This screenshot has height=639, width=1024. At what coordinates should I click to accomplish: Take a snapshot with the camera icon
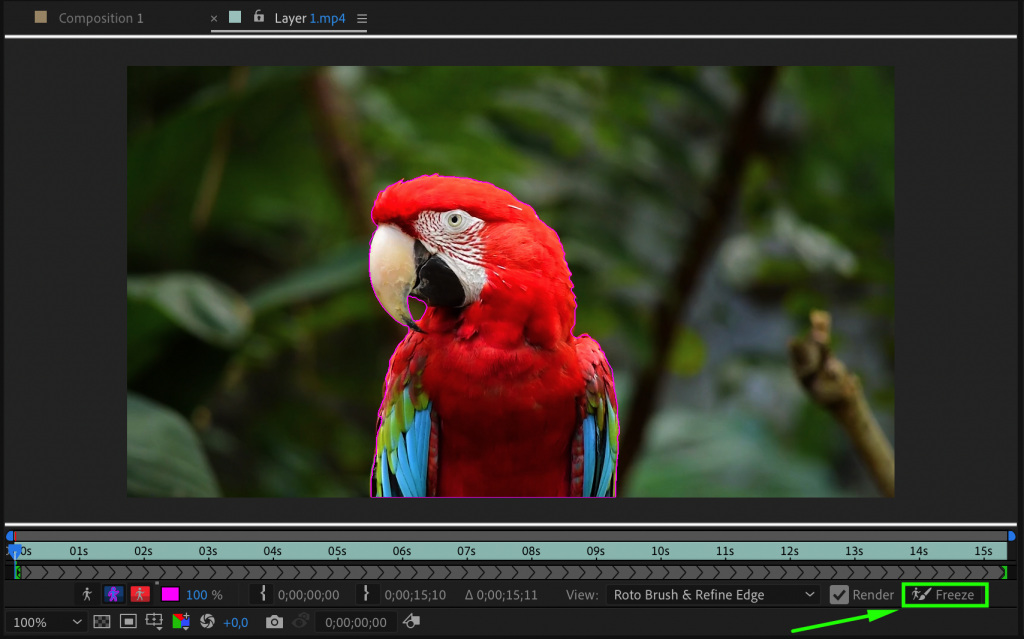[276, 621]
